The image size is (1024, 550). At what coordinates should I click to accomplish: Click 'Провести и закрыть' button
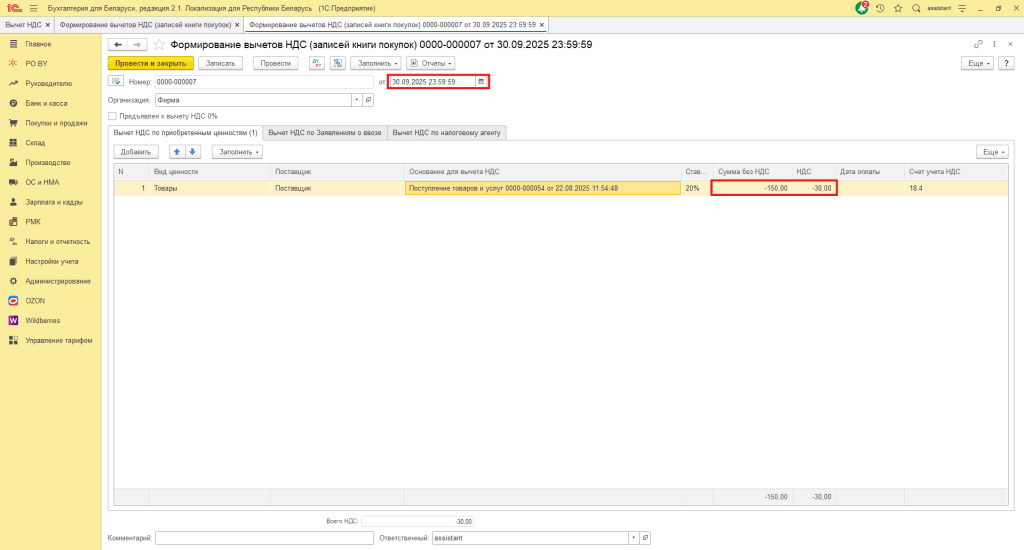pos(150,63)
